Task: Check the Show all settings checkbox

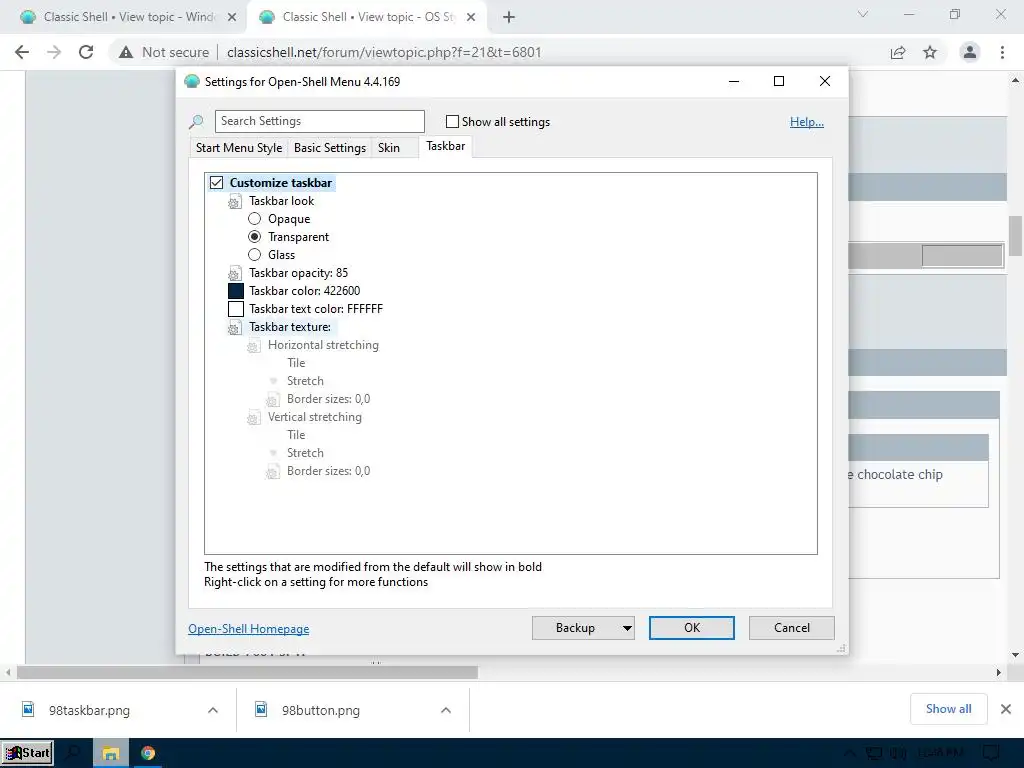Action: (x=452, y=121)
